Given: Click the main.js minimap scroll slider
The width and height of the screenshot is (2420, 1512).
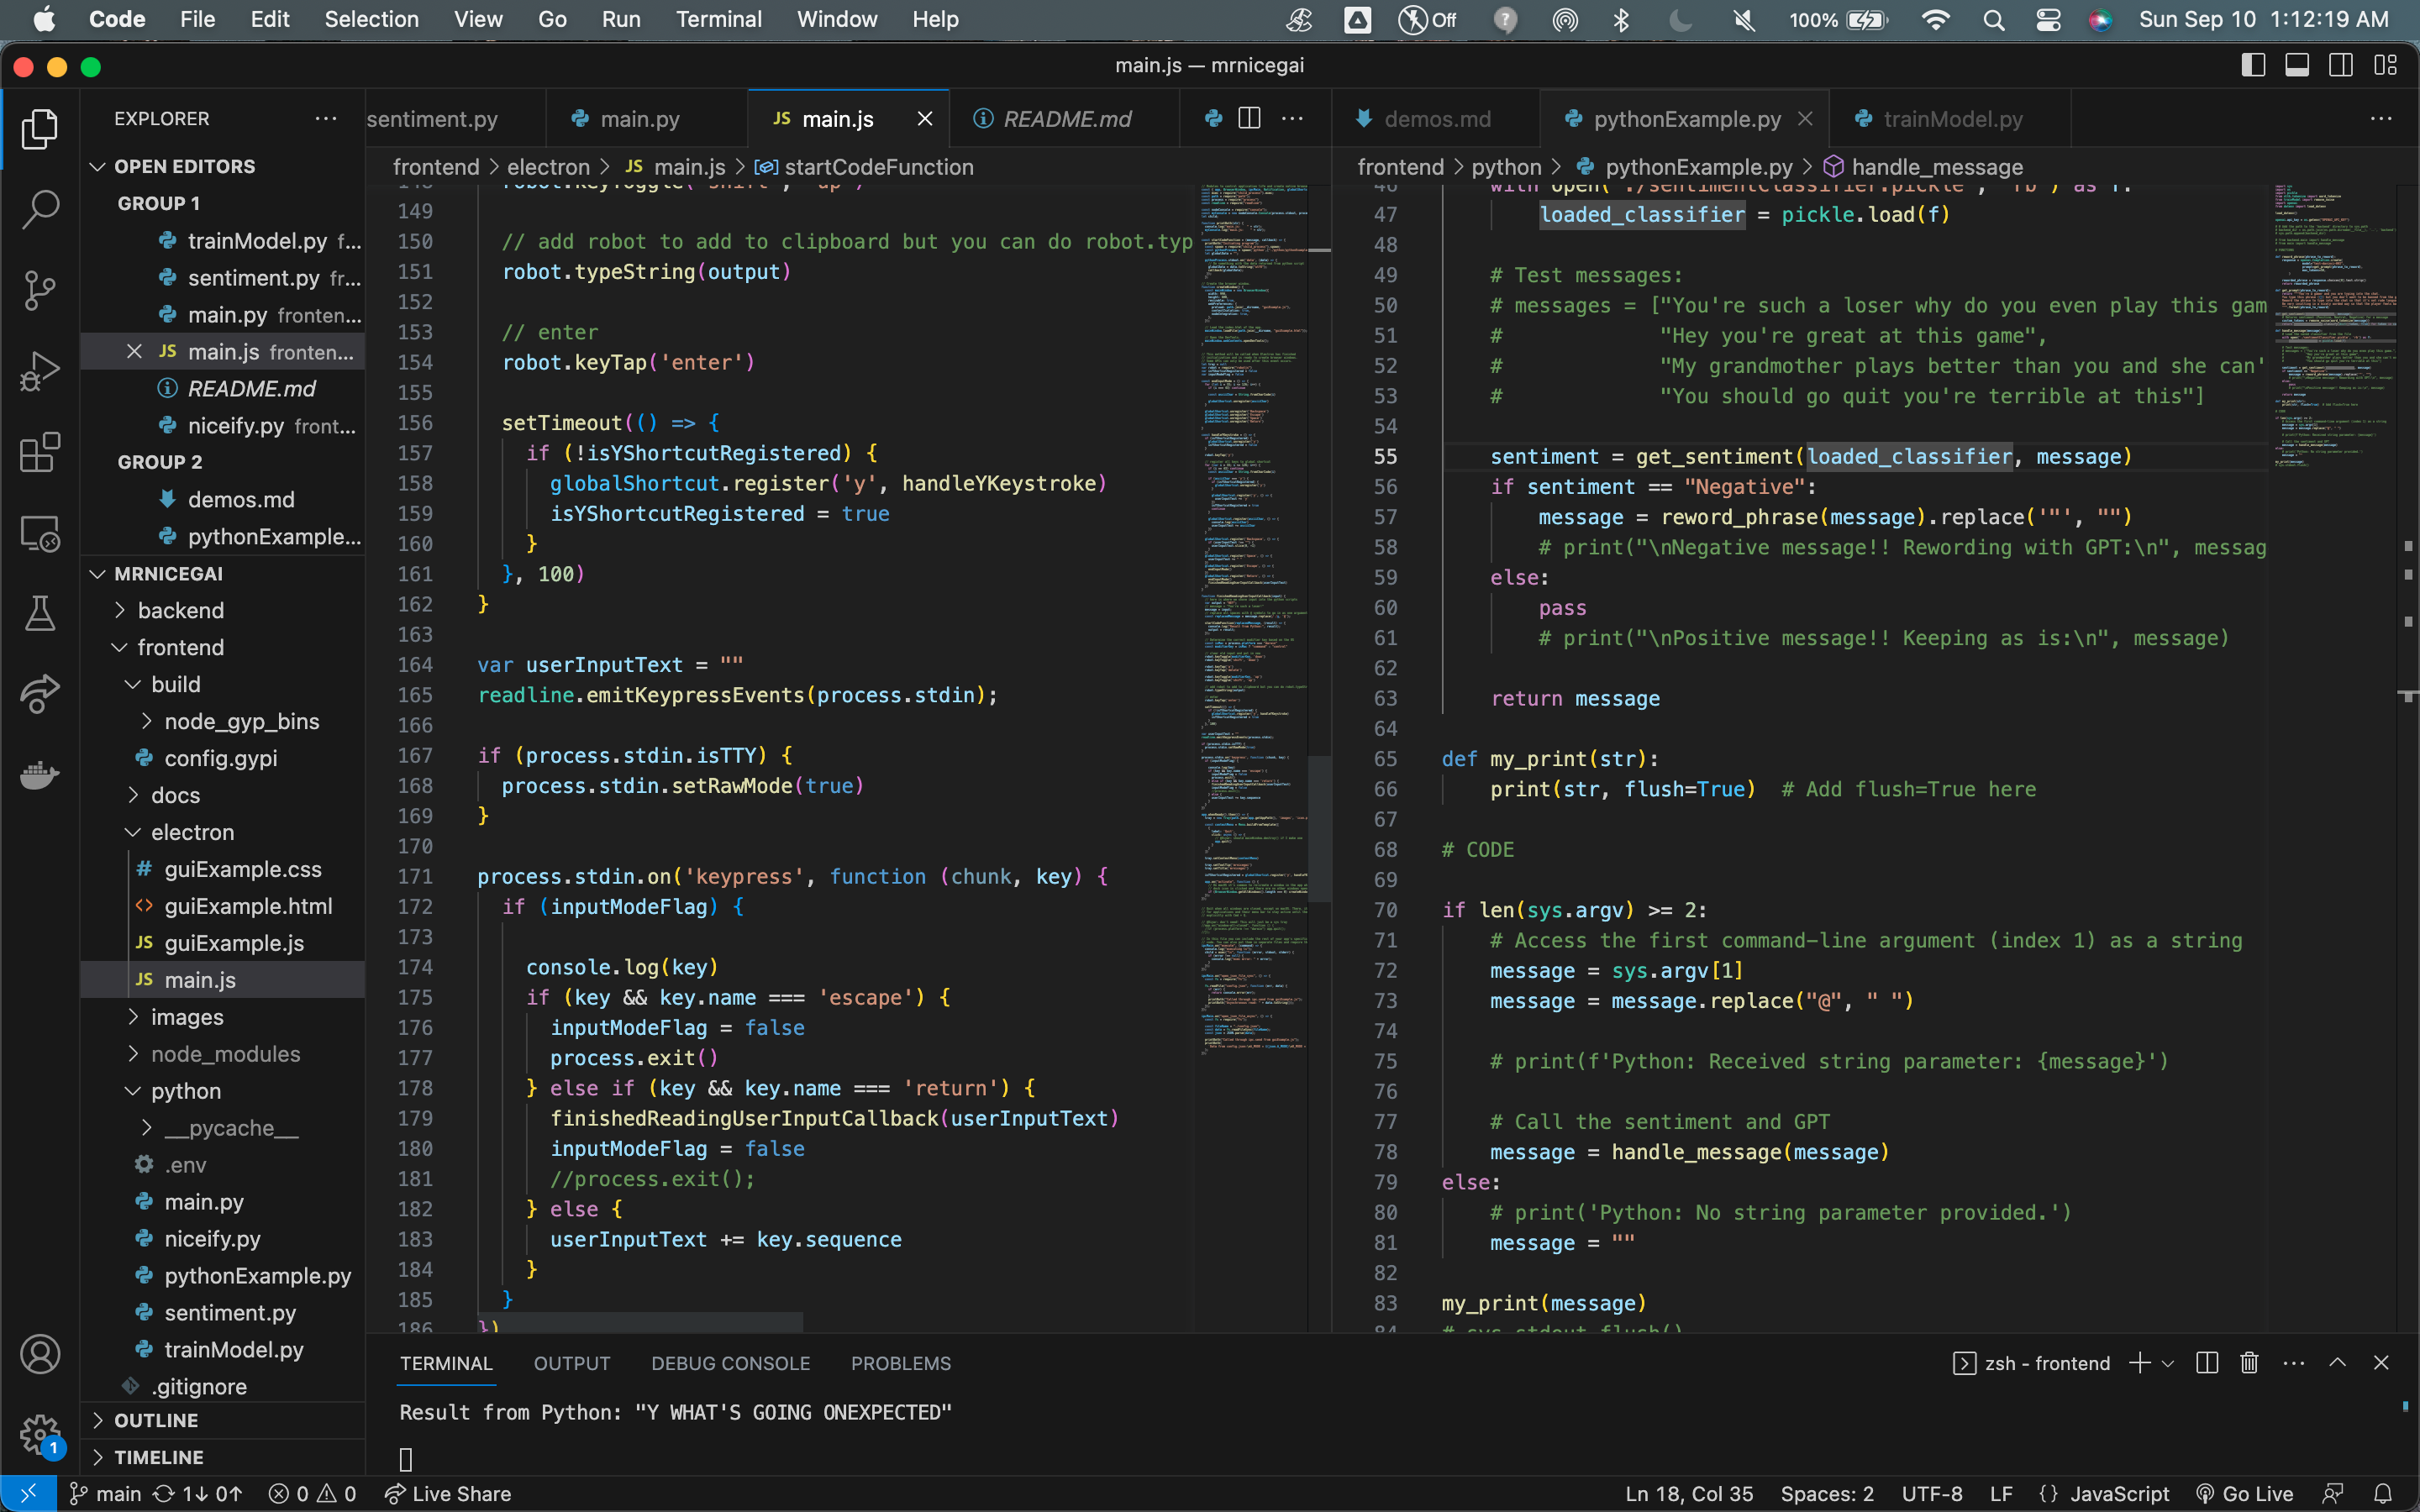Looking at the screenshot, I should pos(1318,830).
